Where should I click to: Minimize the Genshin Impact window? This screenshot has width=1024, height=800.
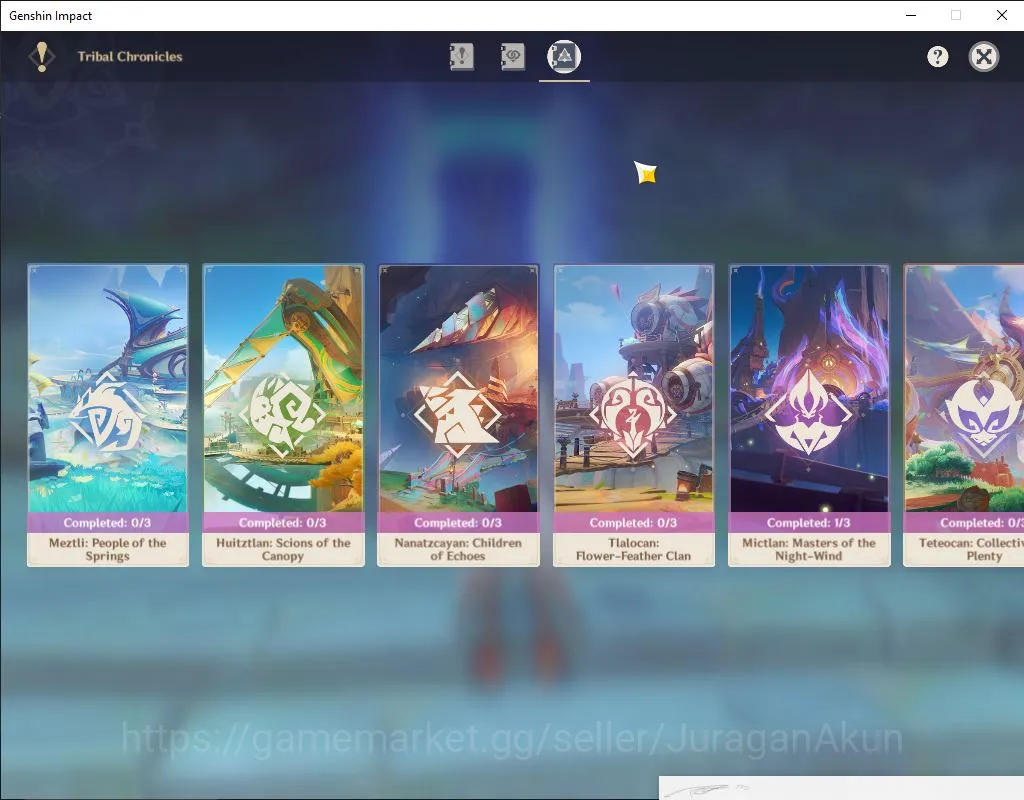point(911,15)
